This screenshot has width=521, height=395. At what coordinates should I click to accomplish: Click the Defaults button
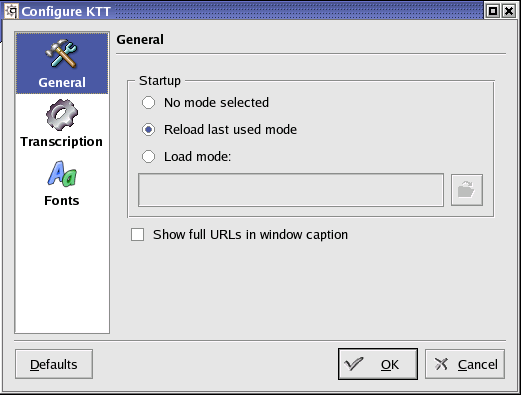(54, 364)
